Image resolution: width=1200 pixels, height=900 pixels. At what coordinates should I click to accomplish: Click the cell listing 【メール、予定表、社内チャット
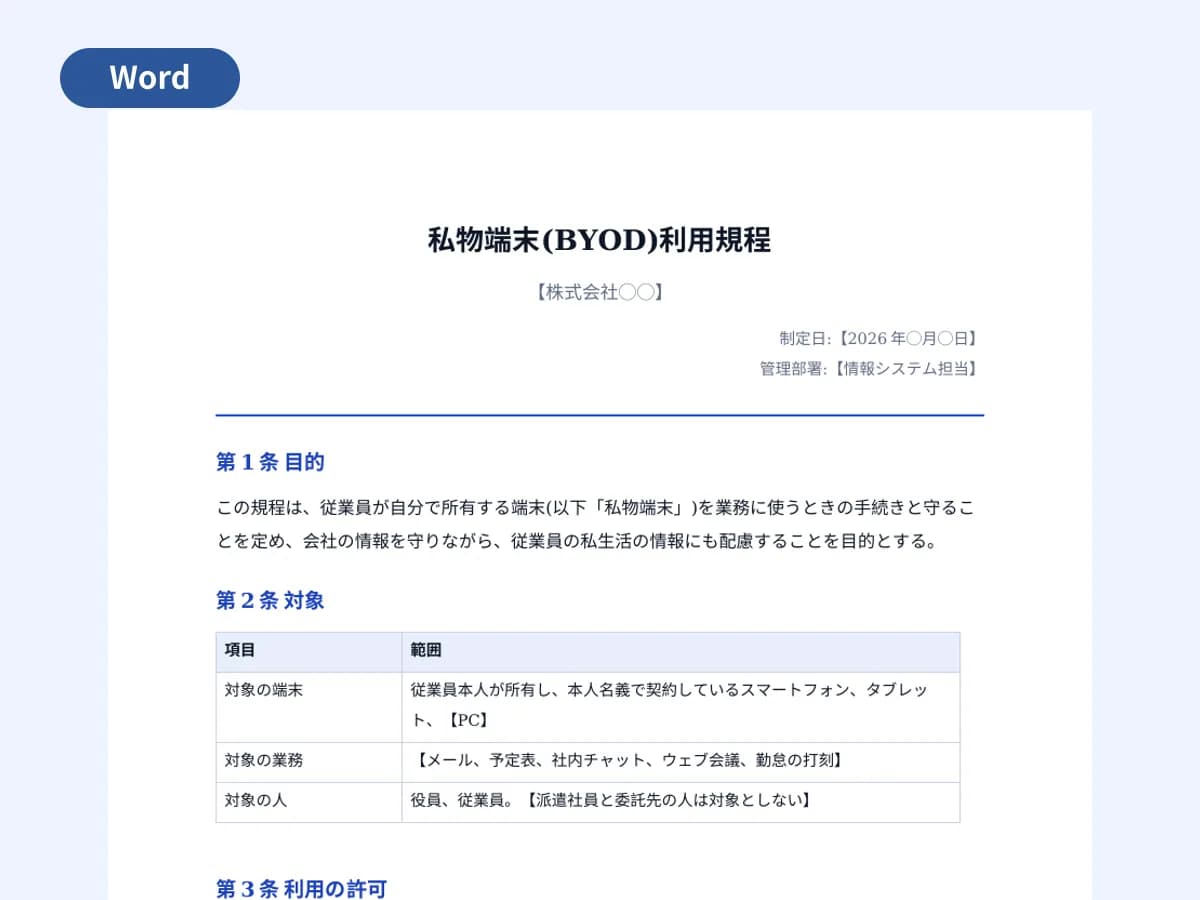[x=681, y=762]
